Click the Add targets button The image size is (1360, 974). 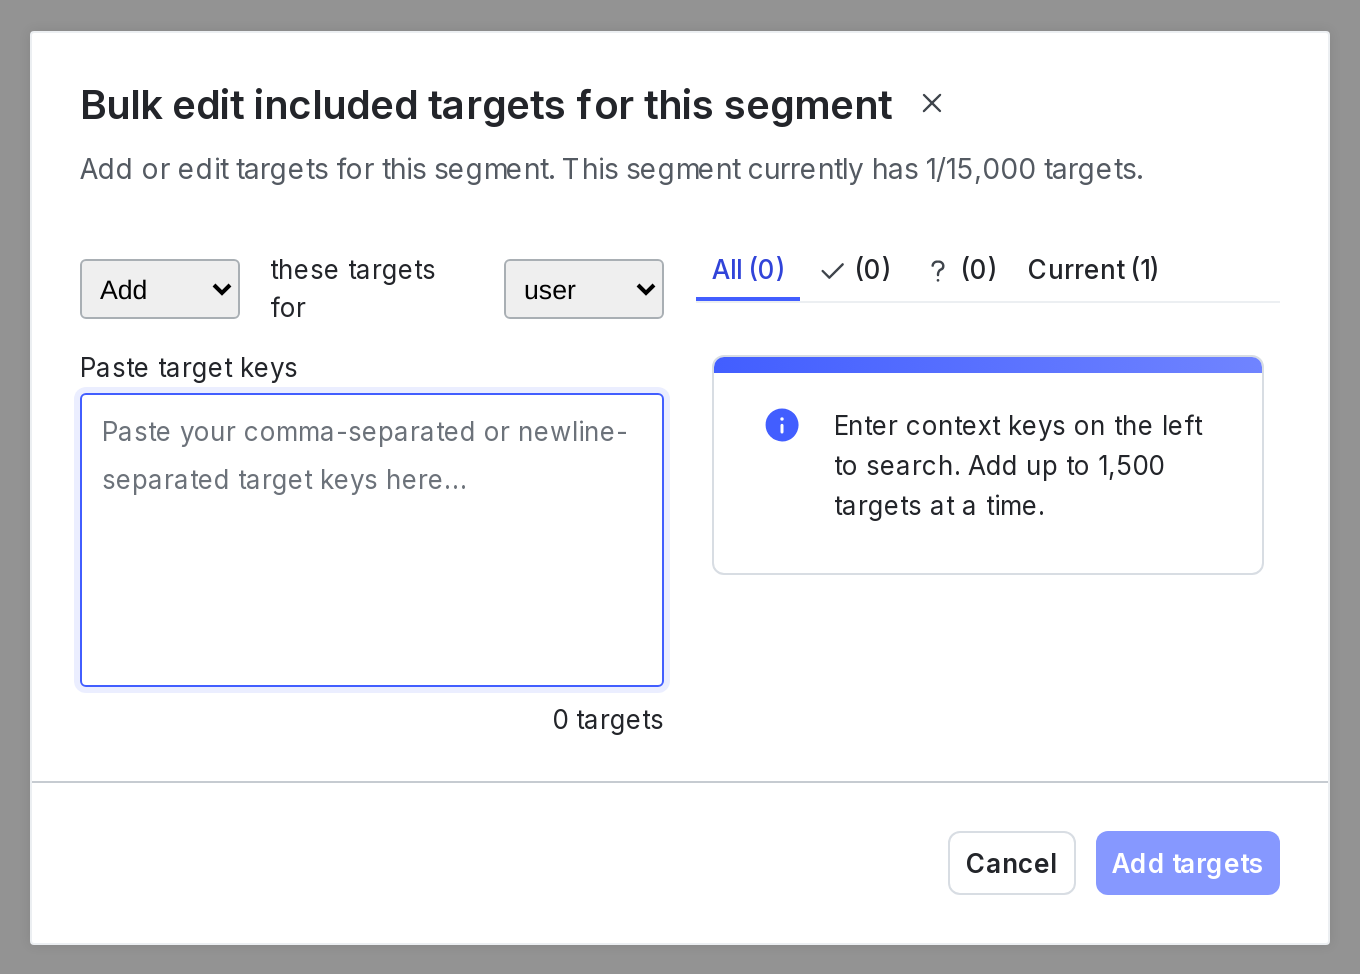click(1188, 863)
